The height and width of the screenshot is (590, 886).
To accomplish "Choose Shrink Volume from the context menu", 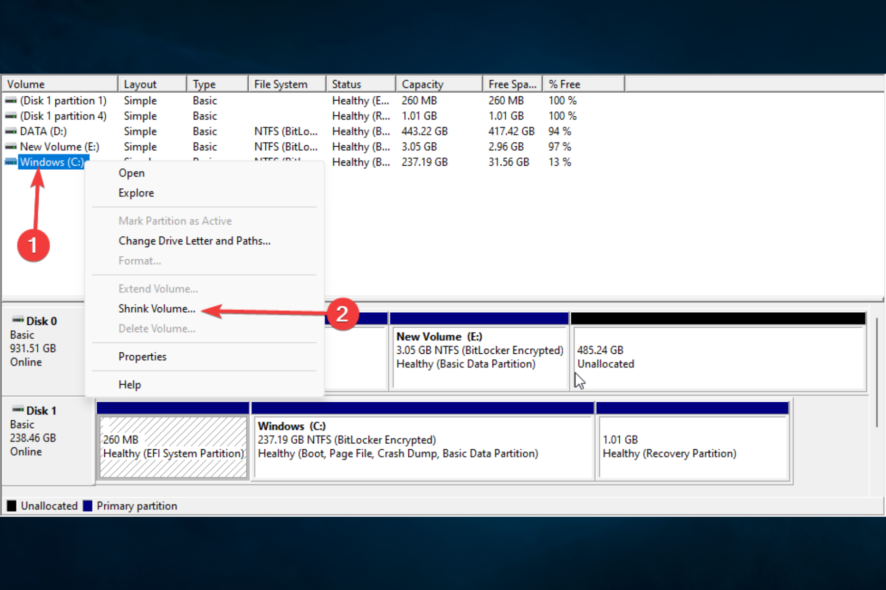I will [x=157, y=309].
